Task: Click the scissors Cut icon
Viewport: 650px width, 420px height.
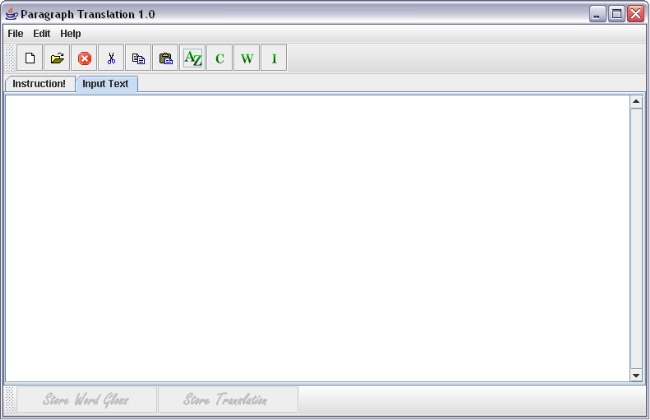Action: click(x=111, y=58)
